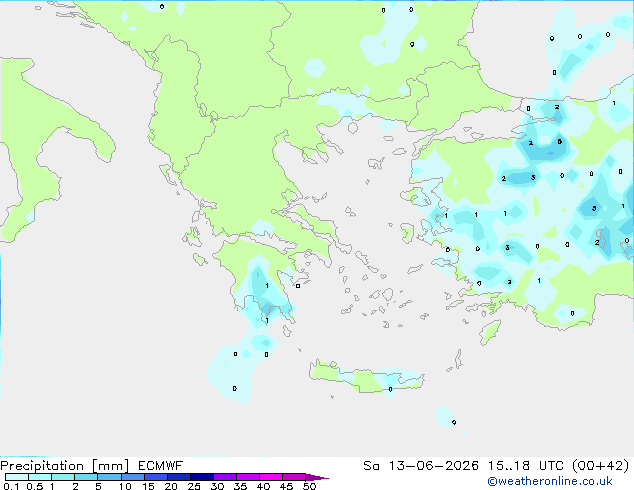Click the '0.1' legend scale label
Image resolution: width=634 pixels, height=490 pixels.
[11, 486]
